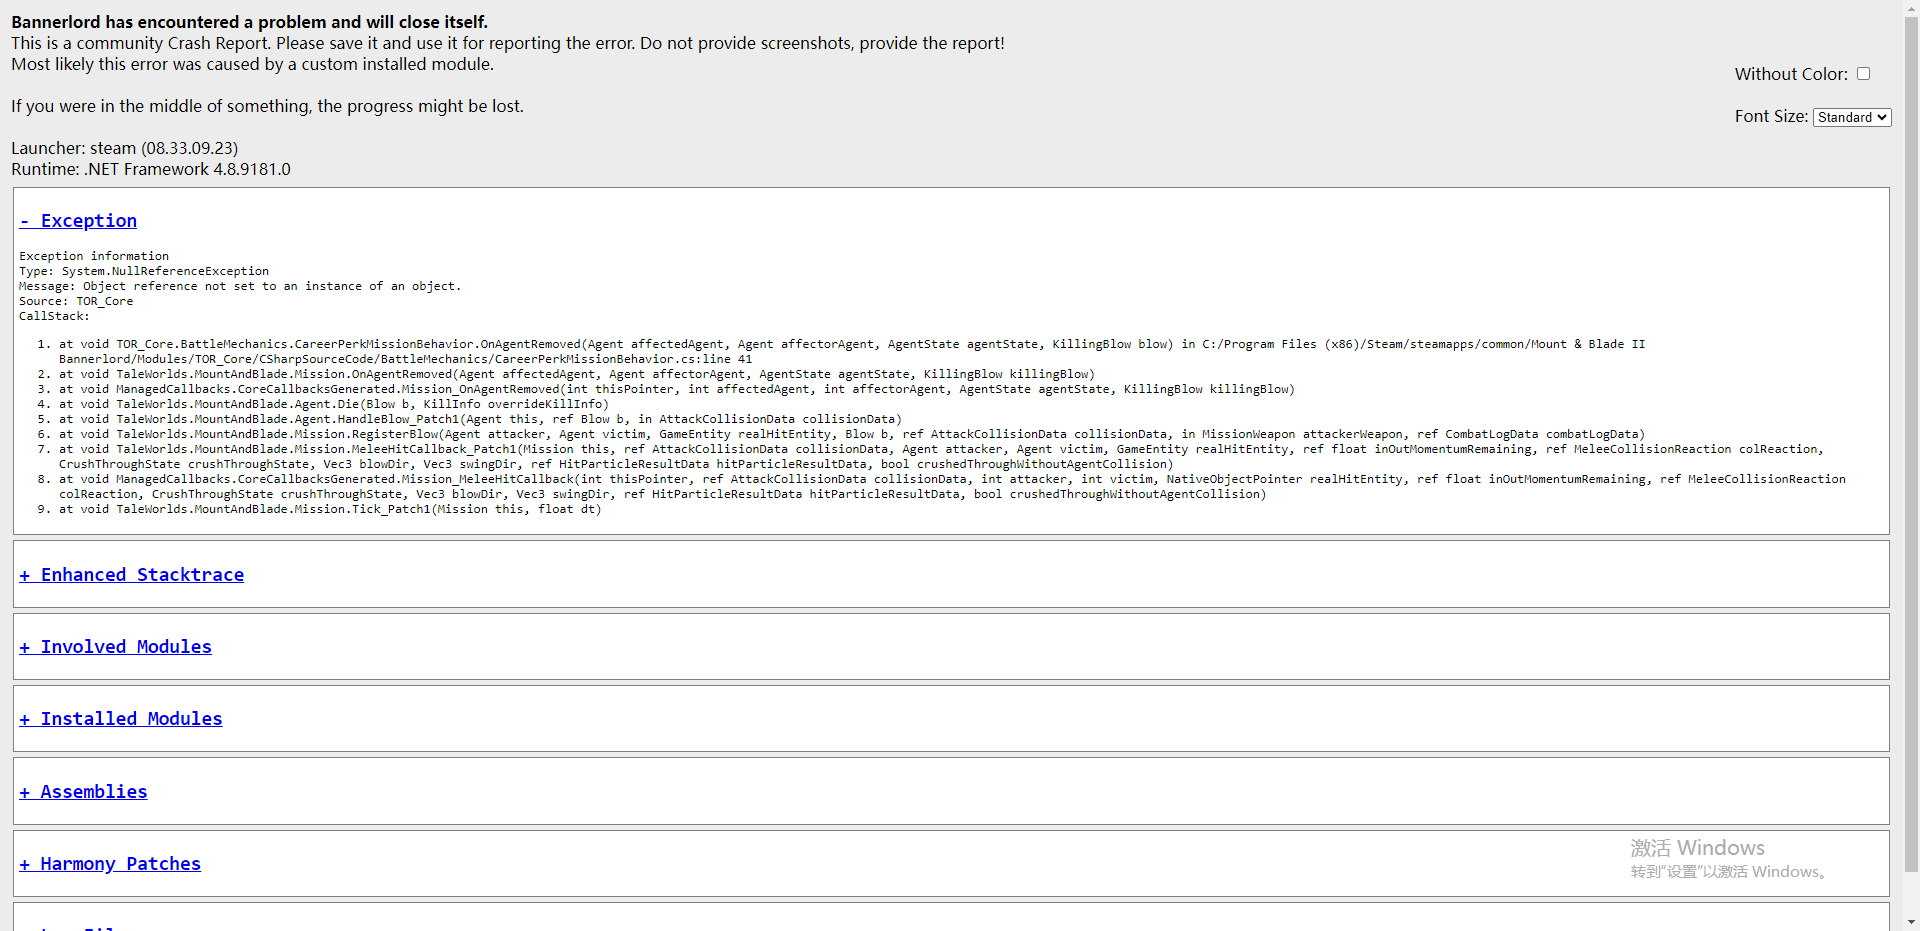Screen dimensions: 1920x931
Task: Click the page scrollbar up arrow
Action: click(1911, 8)
